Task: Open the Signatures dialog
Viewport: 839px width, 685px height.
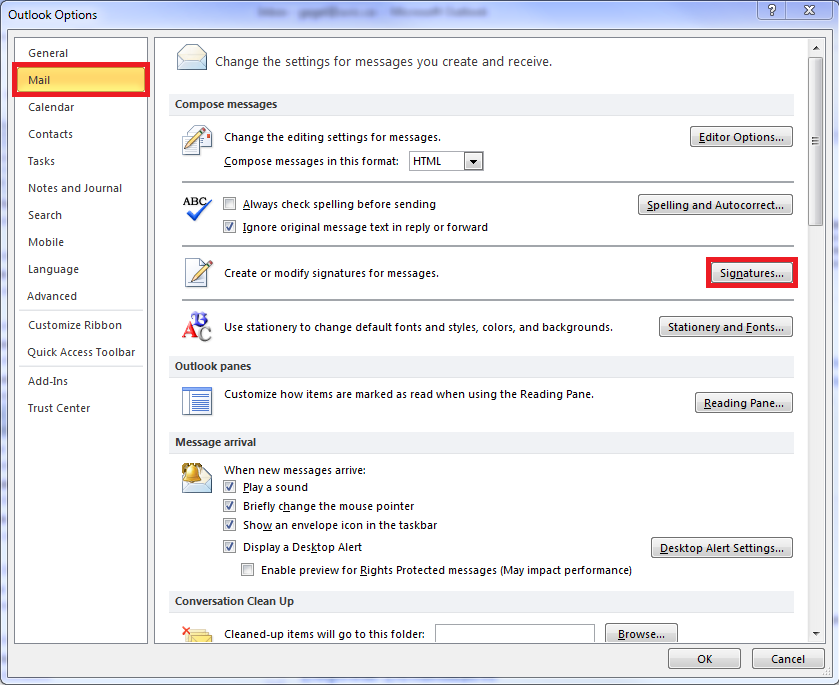Action: tap(752, 273)
